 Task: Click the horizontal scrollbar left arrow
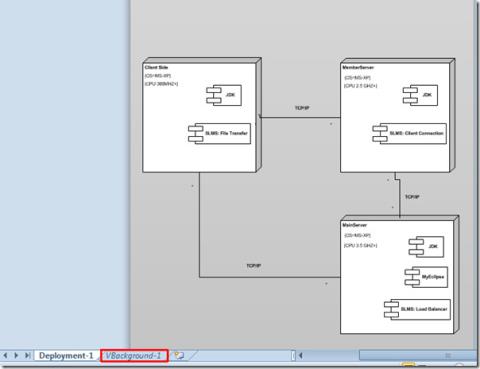[300, 356]
